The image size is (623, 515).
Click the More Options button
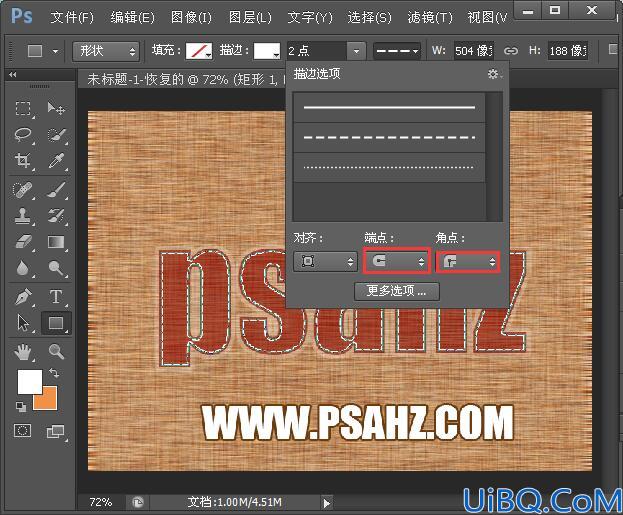point(397,291)
